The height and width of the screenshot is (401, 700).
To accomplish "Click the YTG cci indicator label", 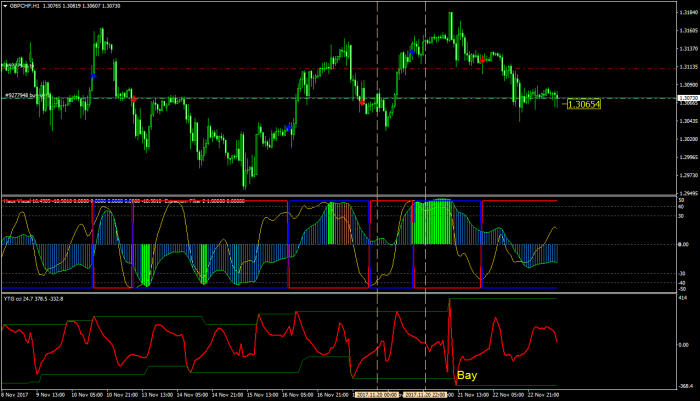I will point(14,298).
